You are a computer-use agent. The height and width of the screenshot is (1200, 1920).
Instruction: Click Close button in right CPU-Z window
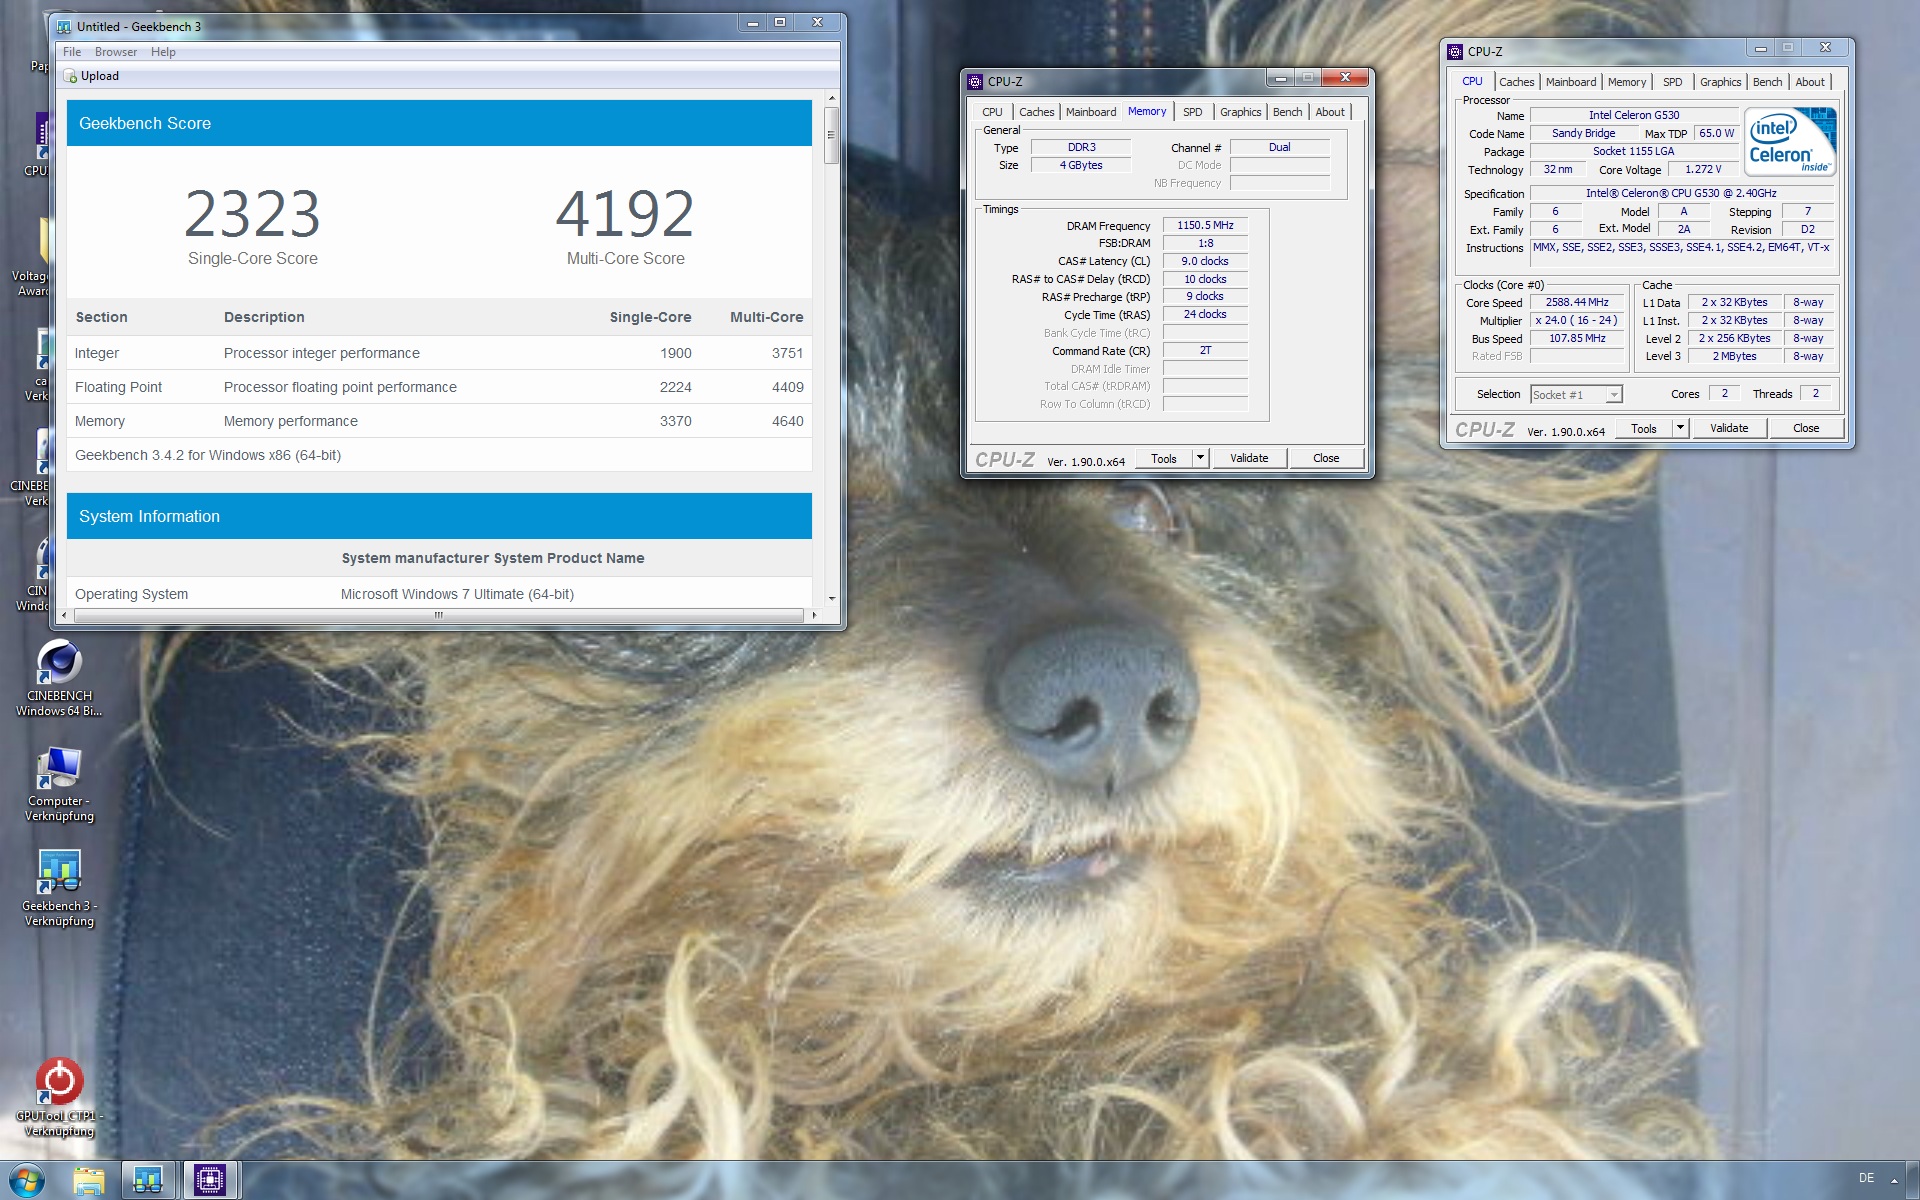[x=1806, y=429]
